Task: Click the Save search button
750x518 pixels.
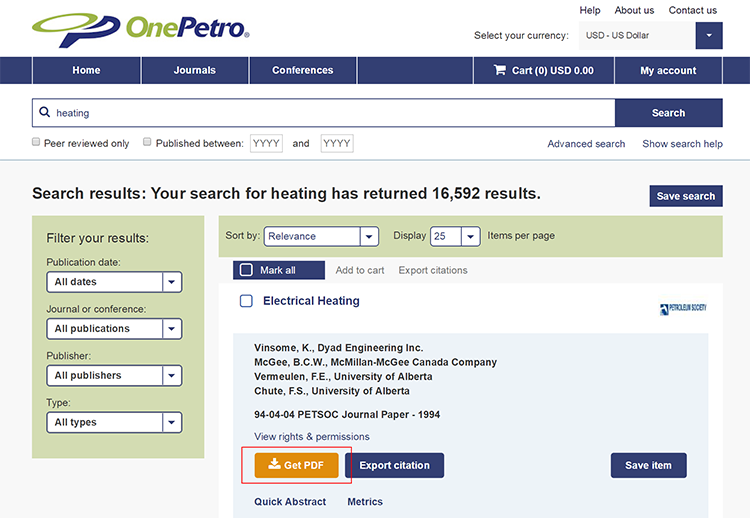Action: tap(686, 196)
